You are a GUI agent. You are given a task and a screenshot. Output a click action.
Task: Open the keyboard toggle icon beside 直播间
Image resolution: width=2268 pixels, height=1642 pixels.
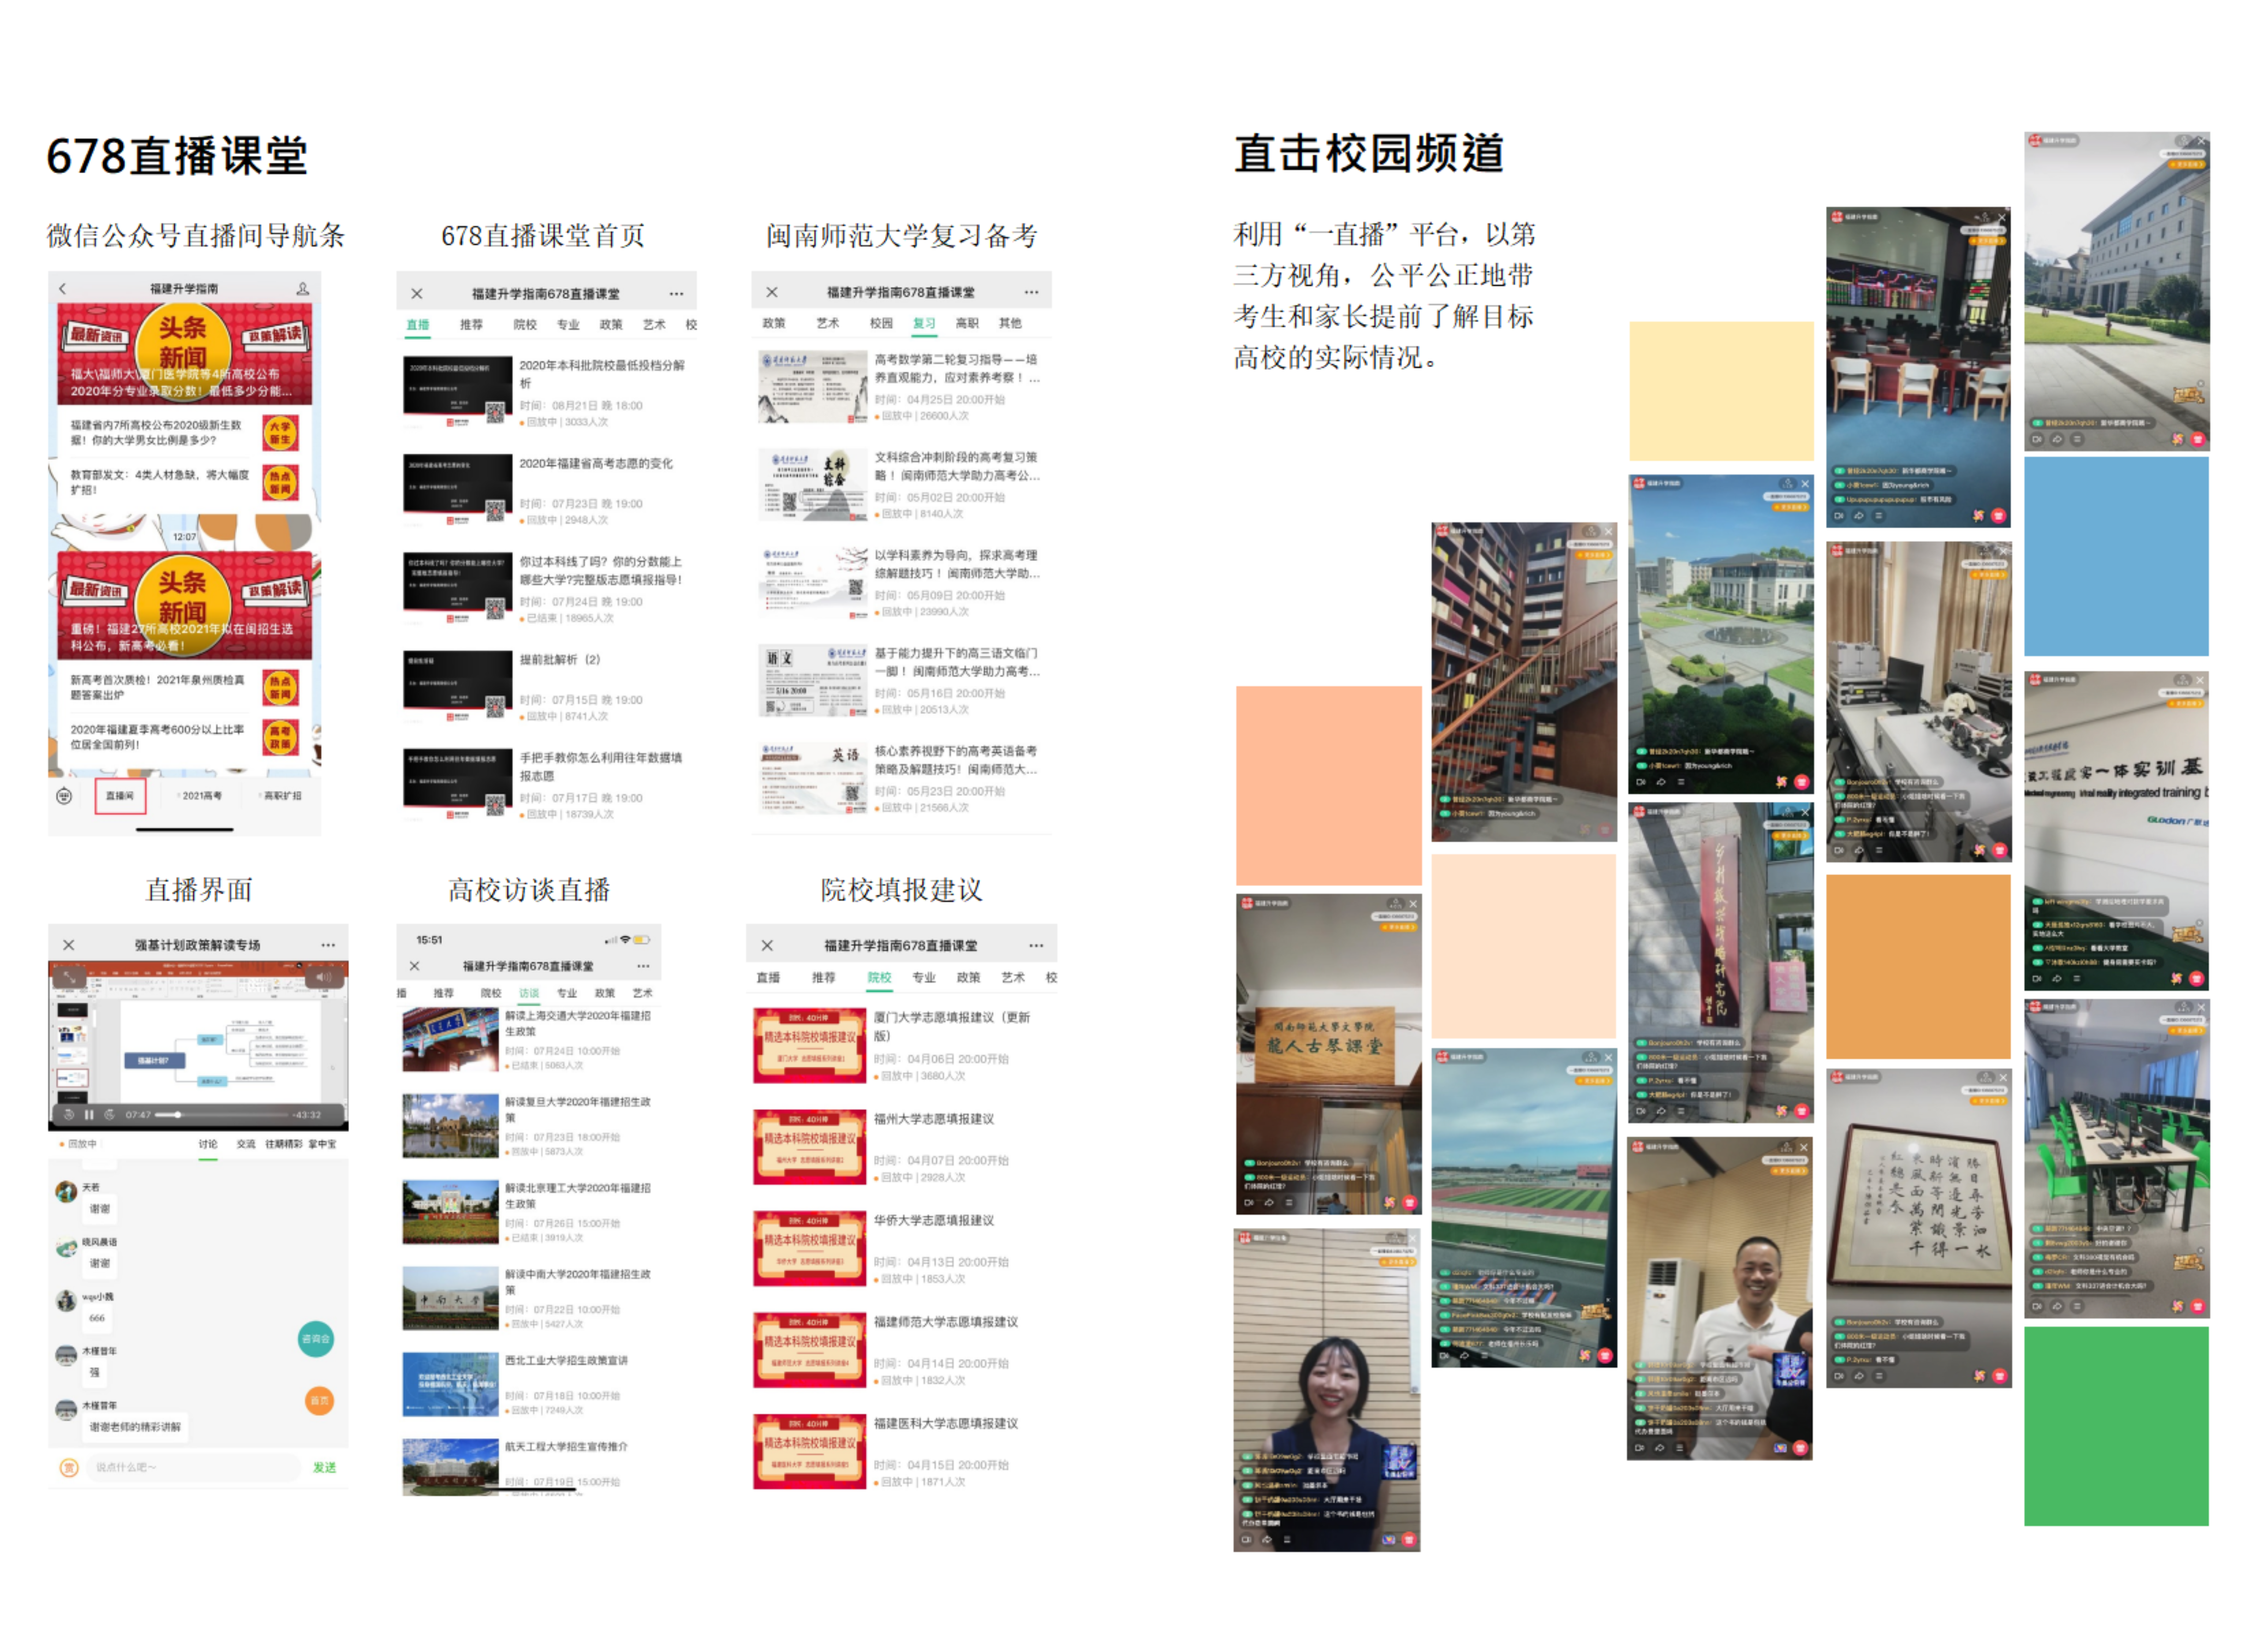[x=64, y=795]
